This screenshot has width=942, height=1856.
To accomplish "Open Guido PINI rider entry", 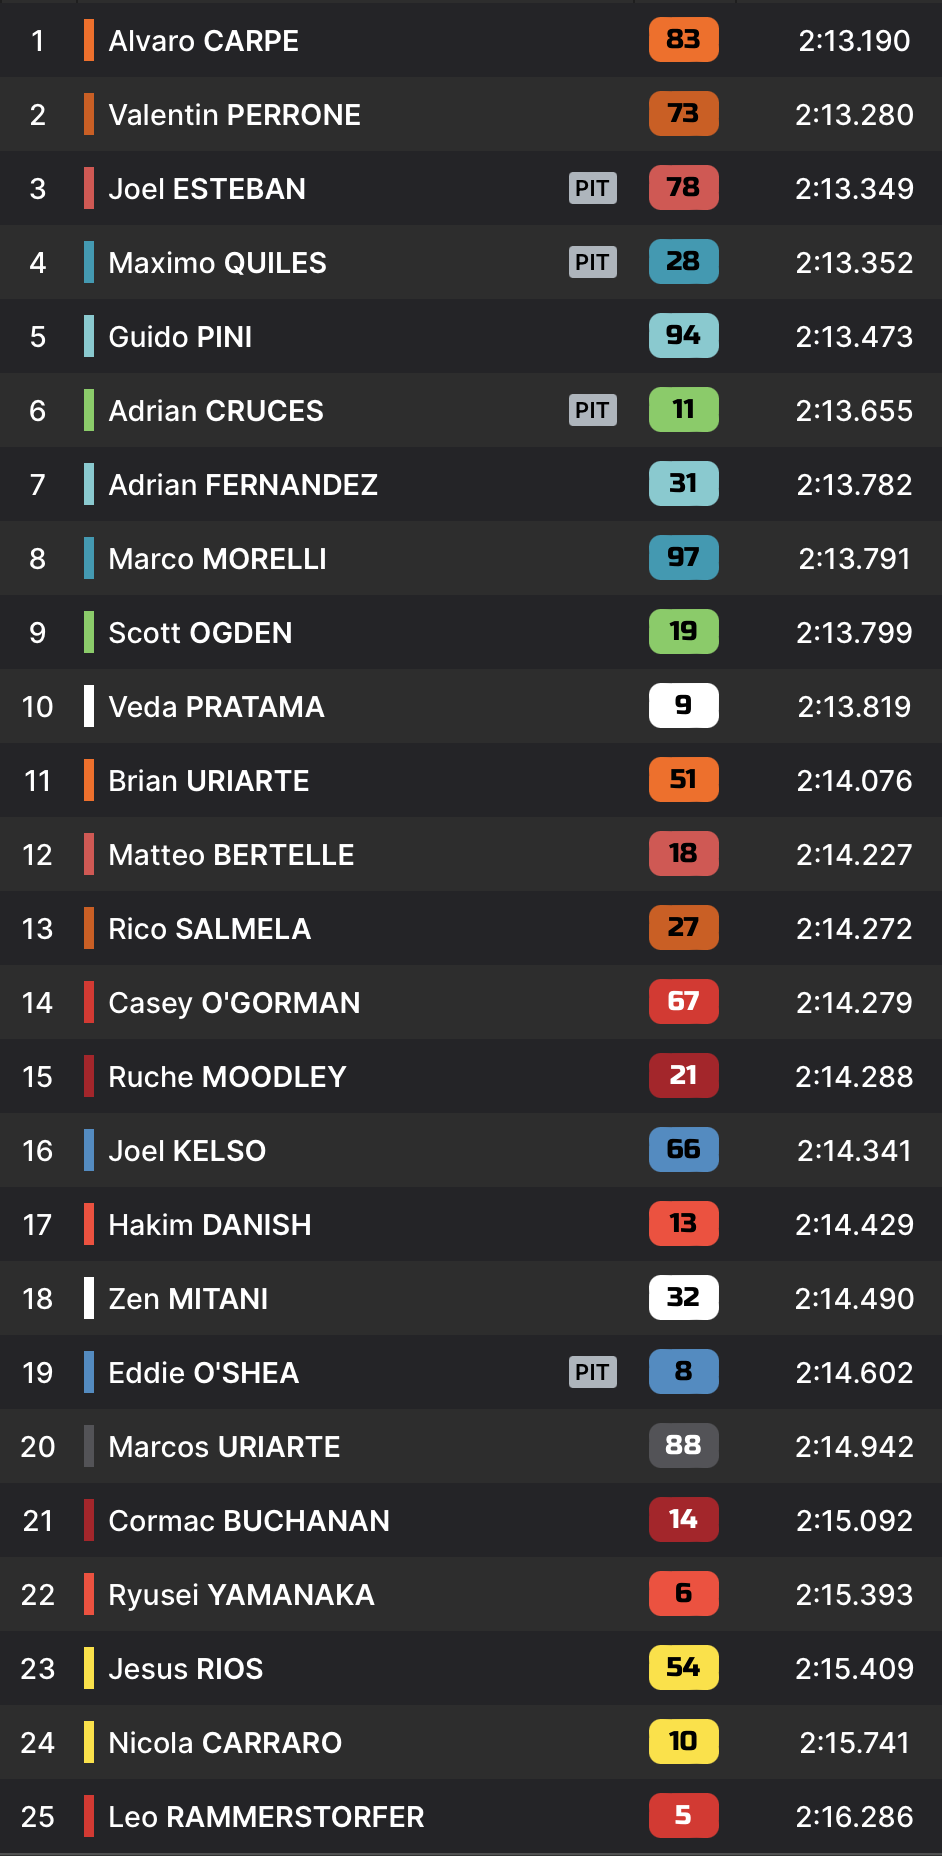I will [180, 337].
